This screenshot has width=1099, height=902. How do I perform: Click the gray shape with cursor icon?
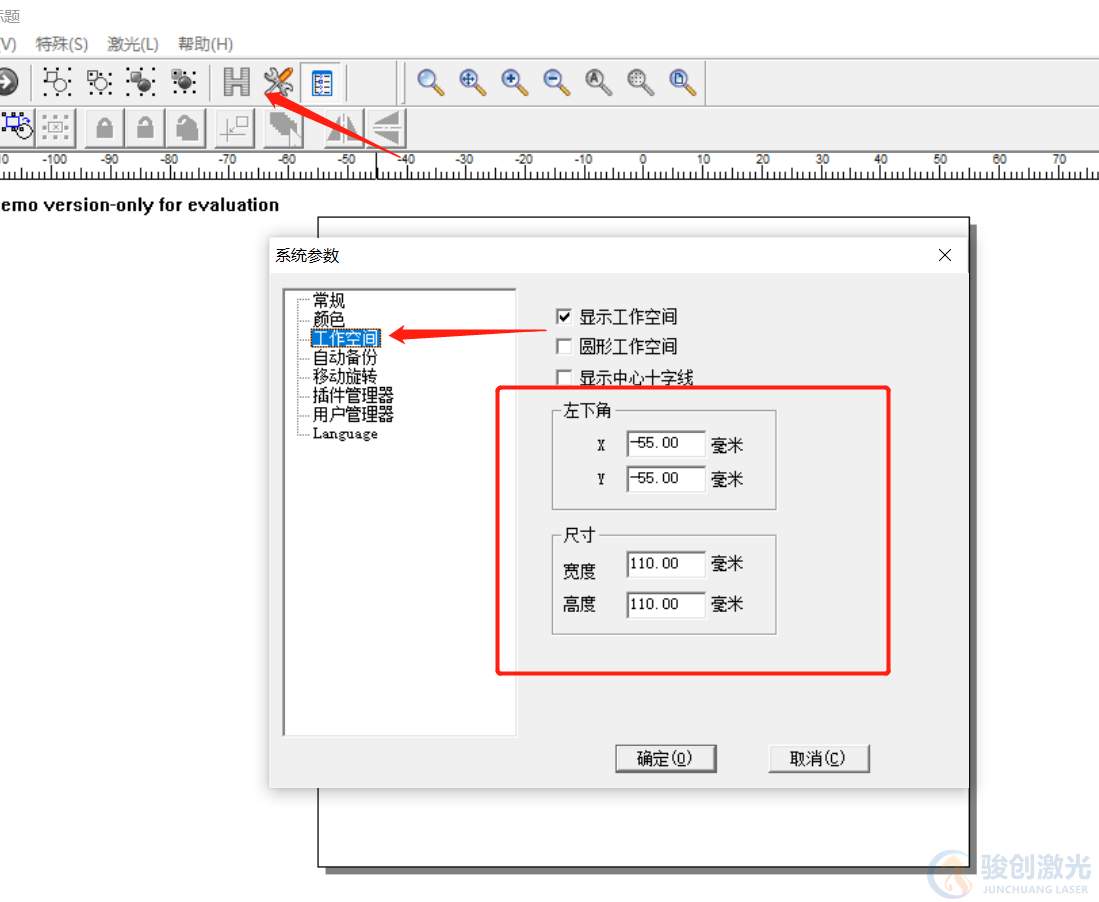283,128
